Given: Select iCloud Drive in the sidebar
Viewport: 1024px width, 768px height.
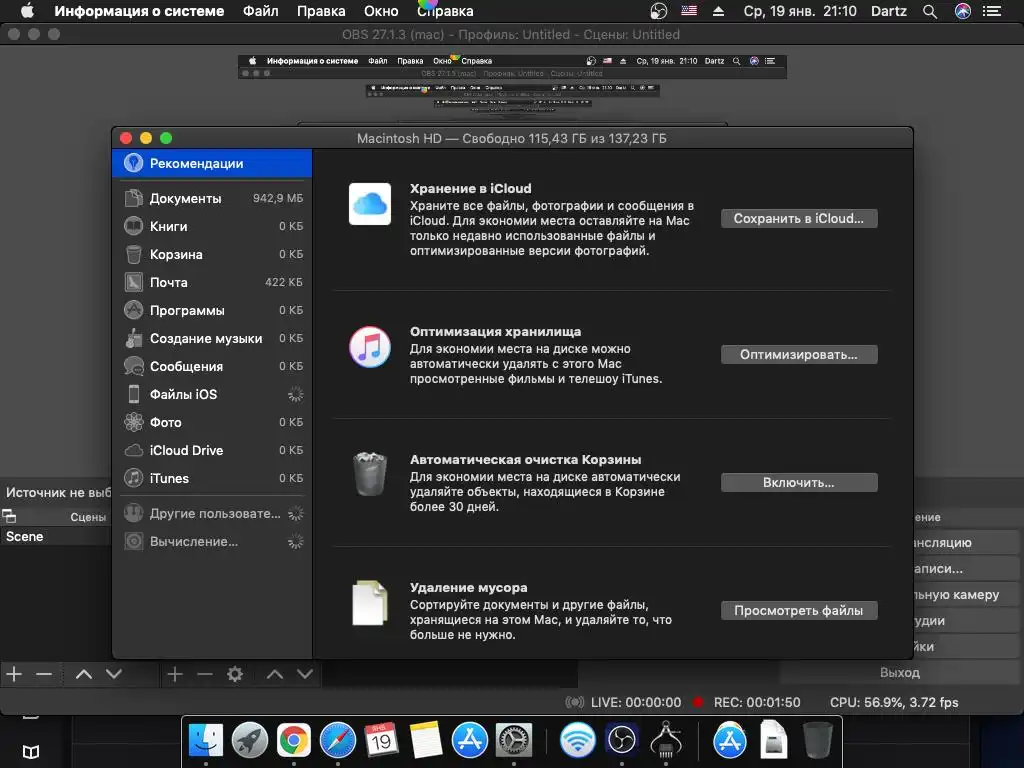Looking at the screenshot, I should coord(212,451).
